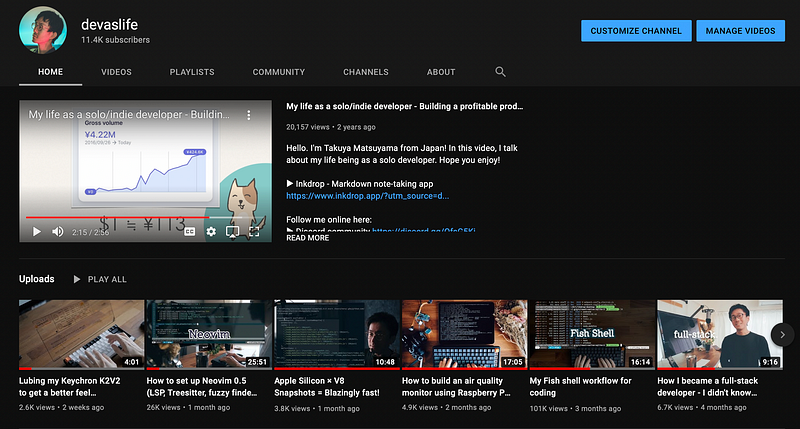
Task: Open the ABOUT tab
Action: pyautogui.click(x=441, y=72)
